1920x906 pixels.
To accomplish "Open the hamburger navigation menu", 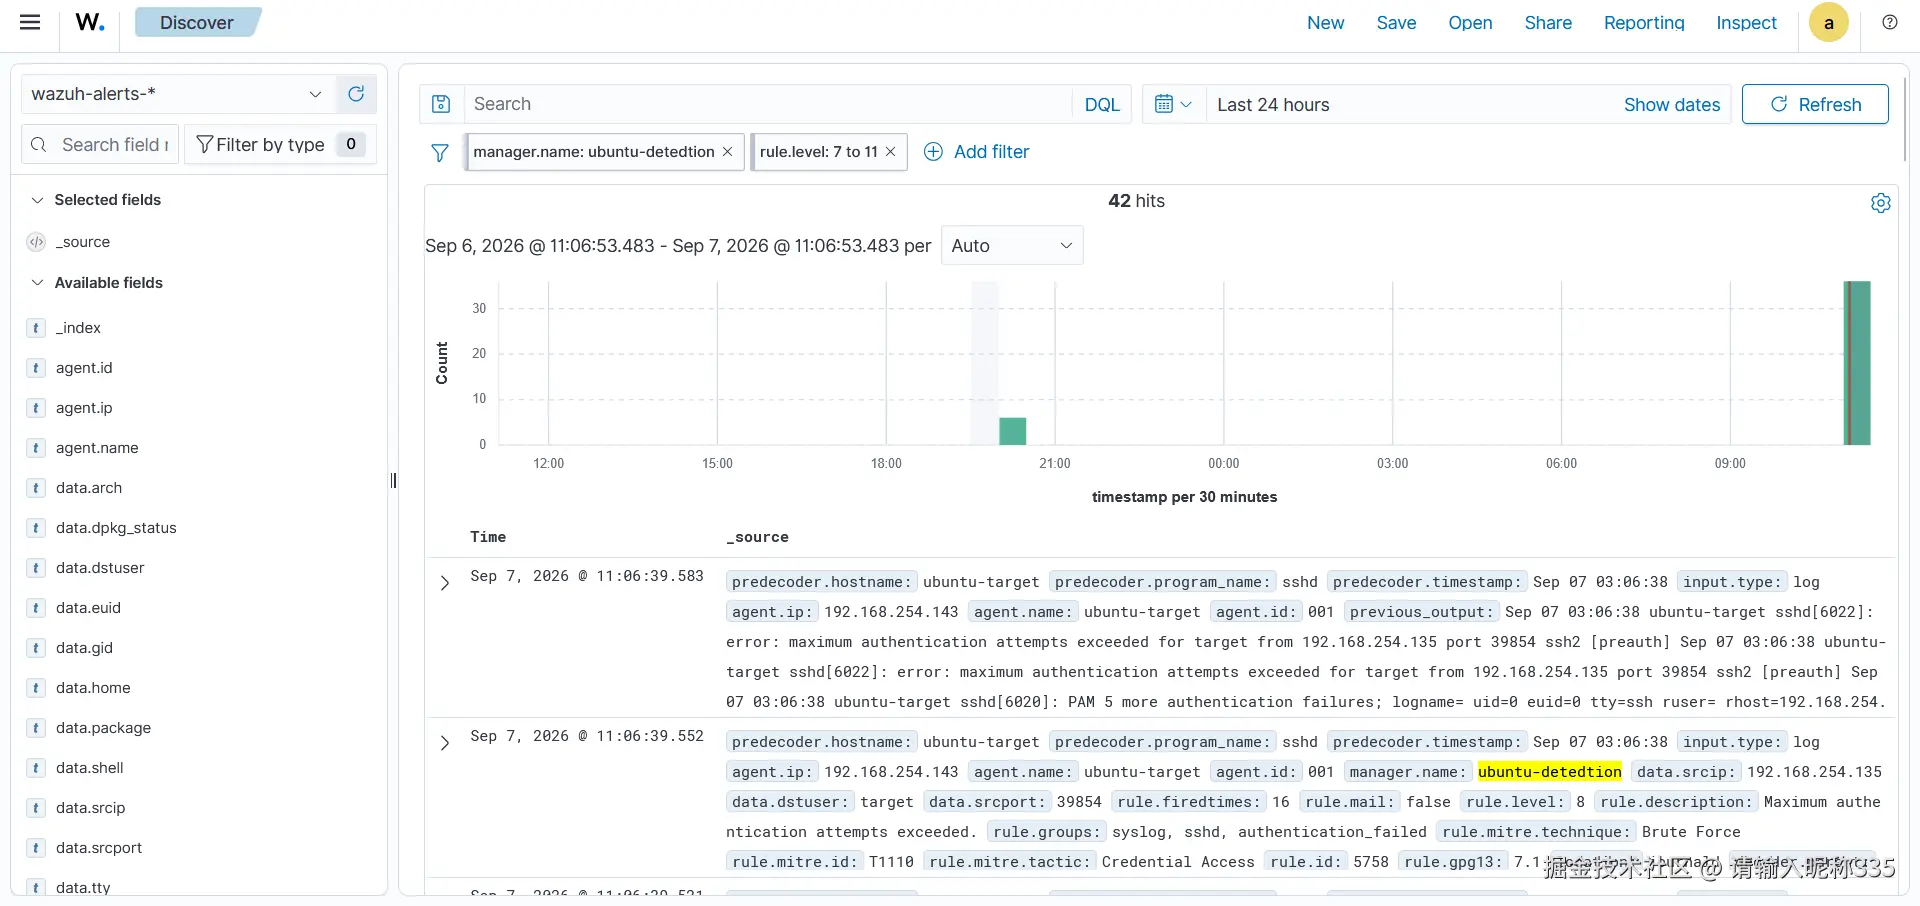I will 30,22.
